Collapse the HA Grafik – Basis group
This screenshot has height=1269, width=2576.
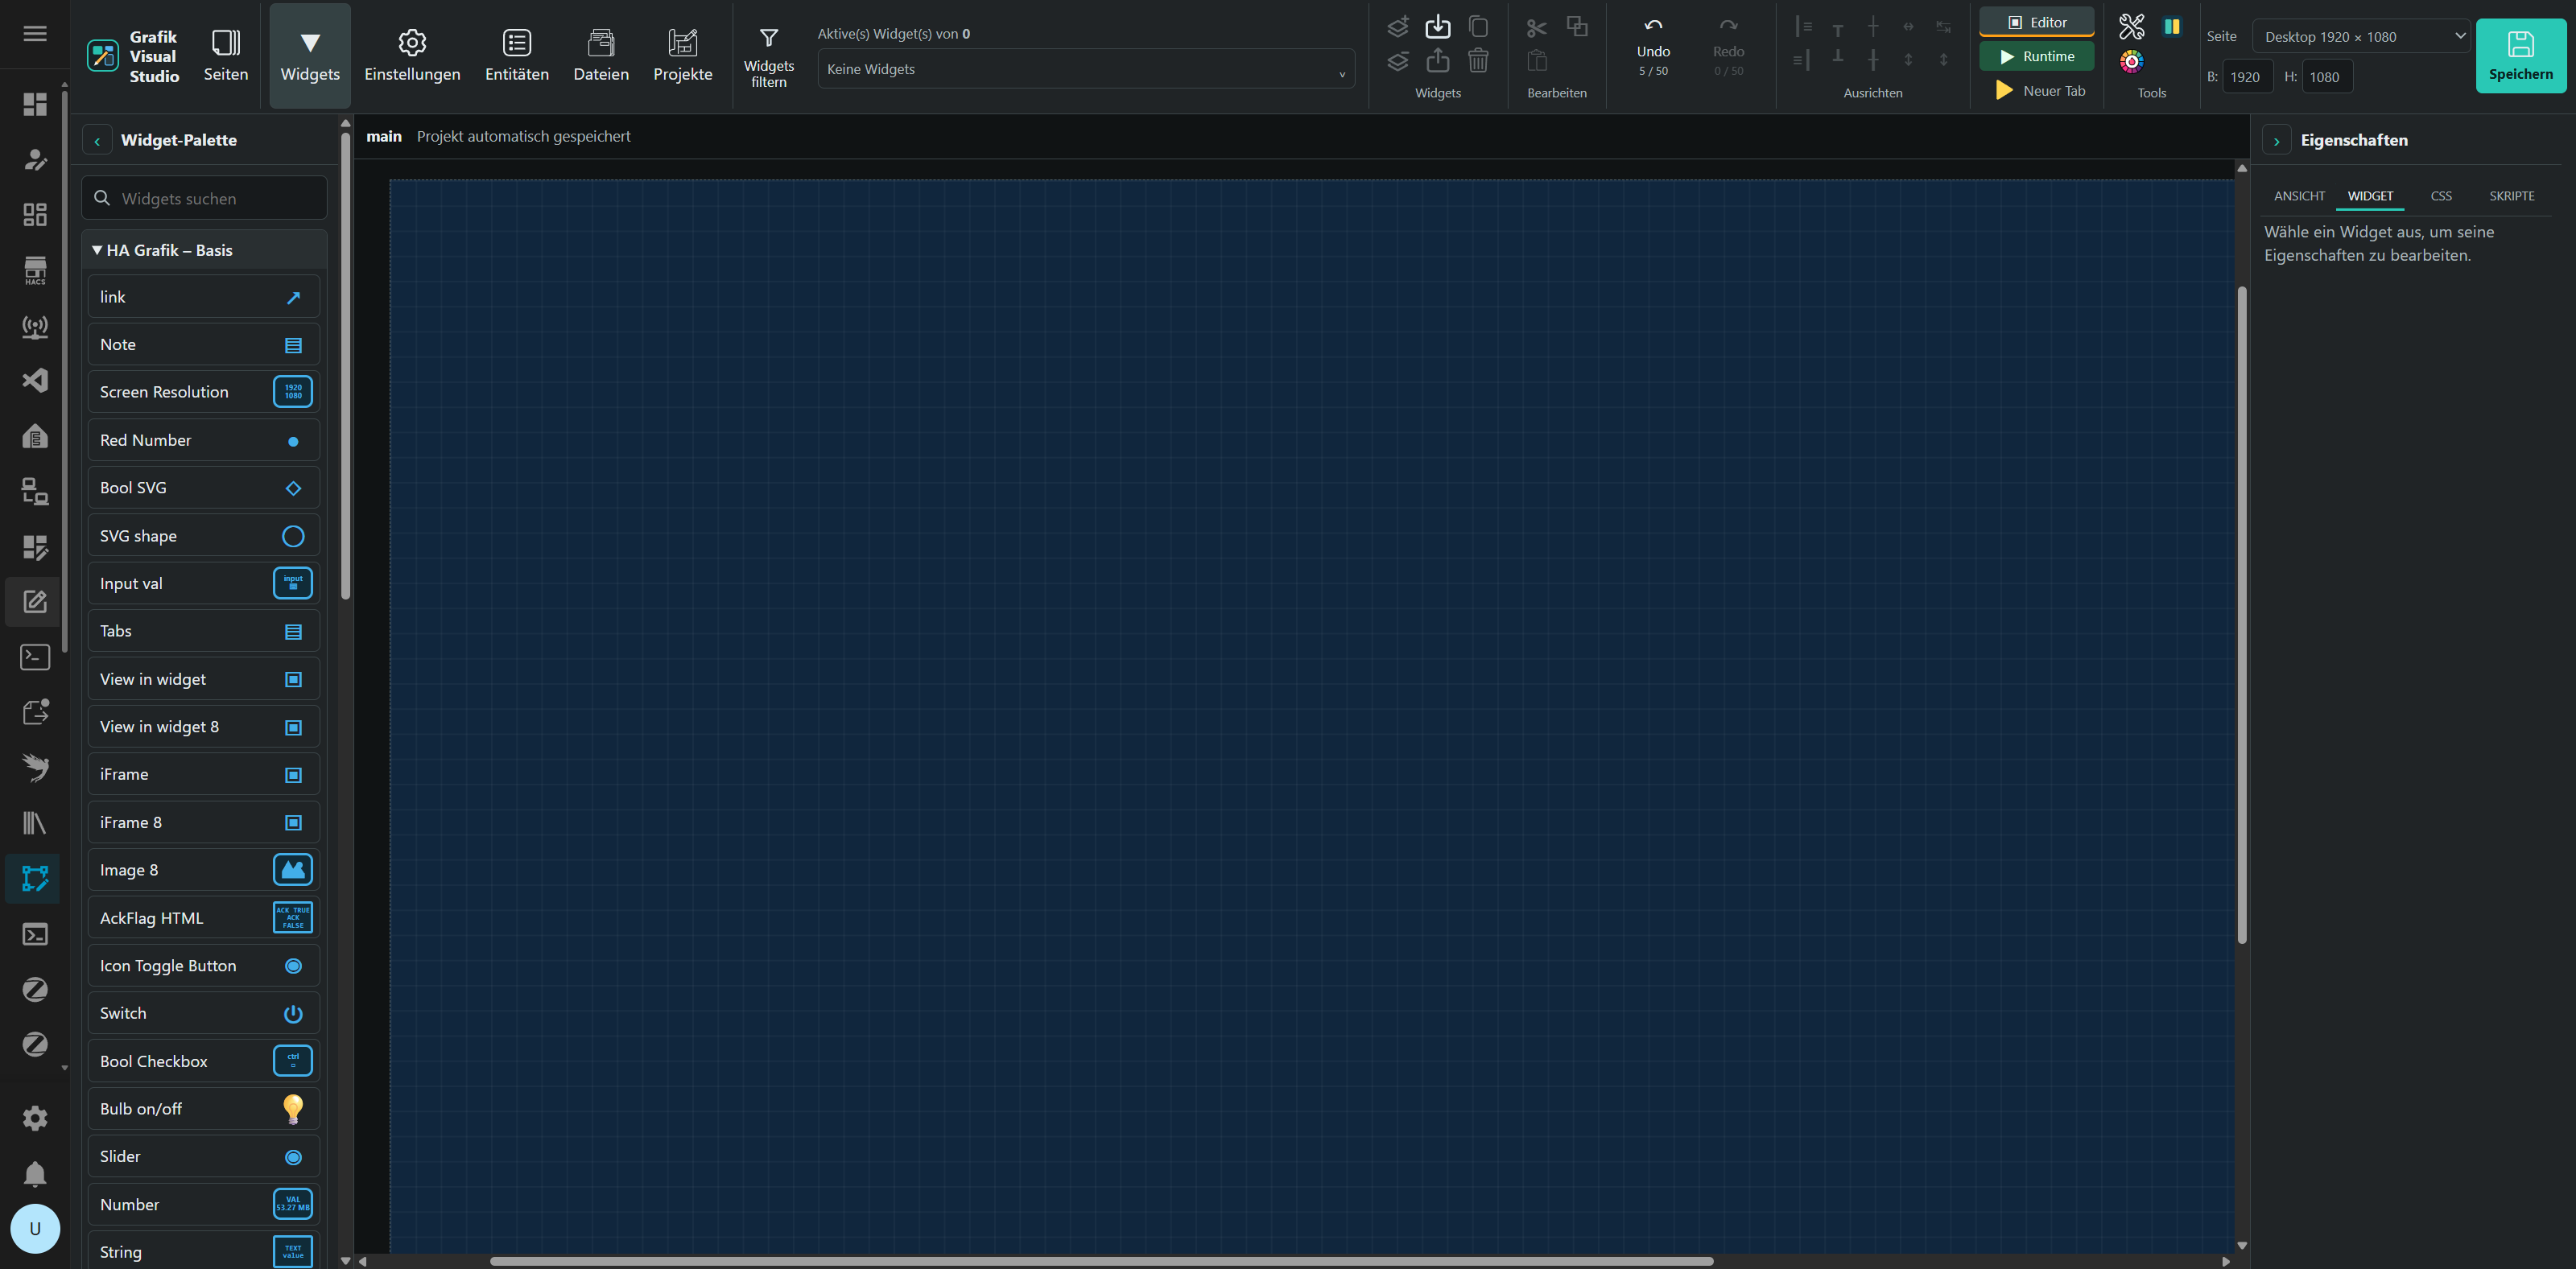click(204, 250)
